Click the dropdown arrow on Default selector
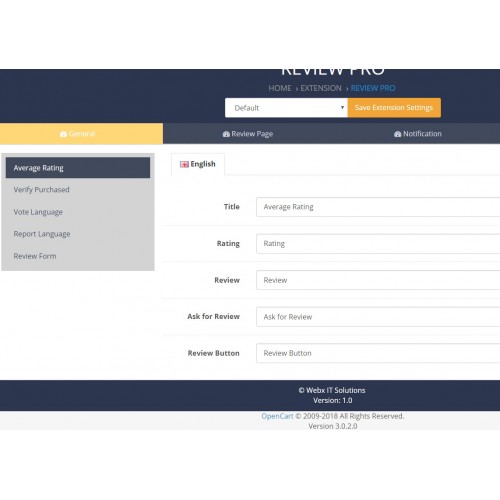500x500 pixels. 342,107
